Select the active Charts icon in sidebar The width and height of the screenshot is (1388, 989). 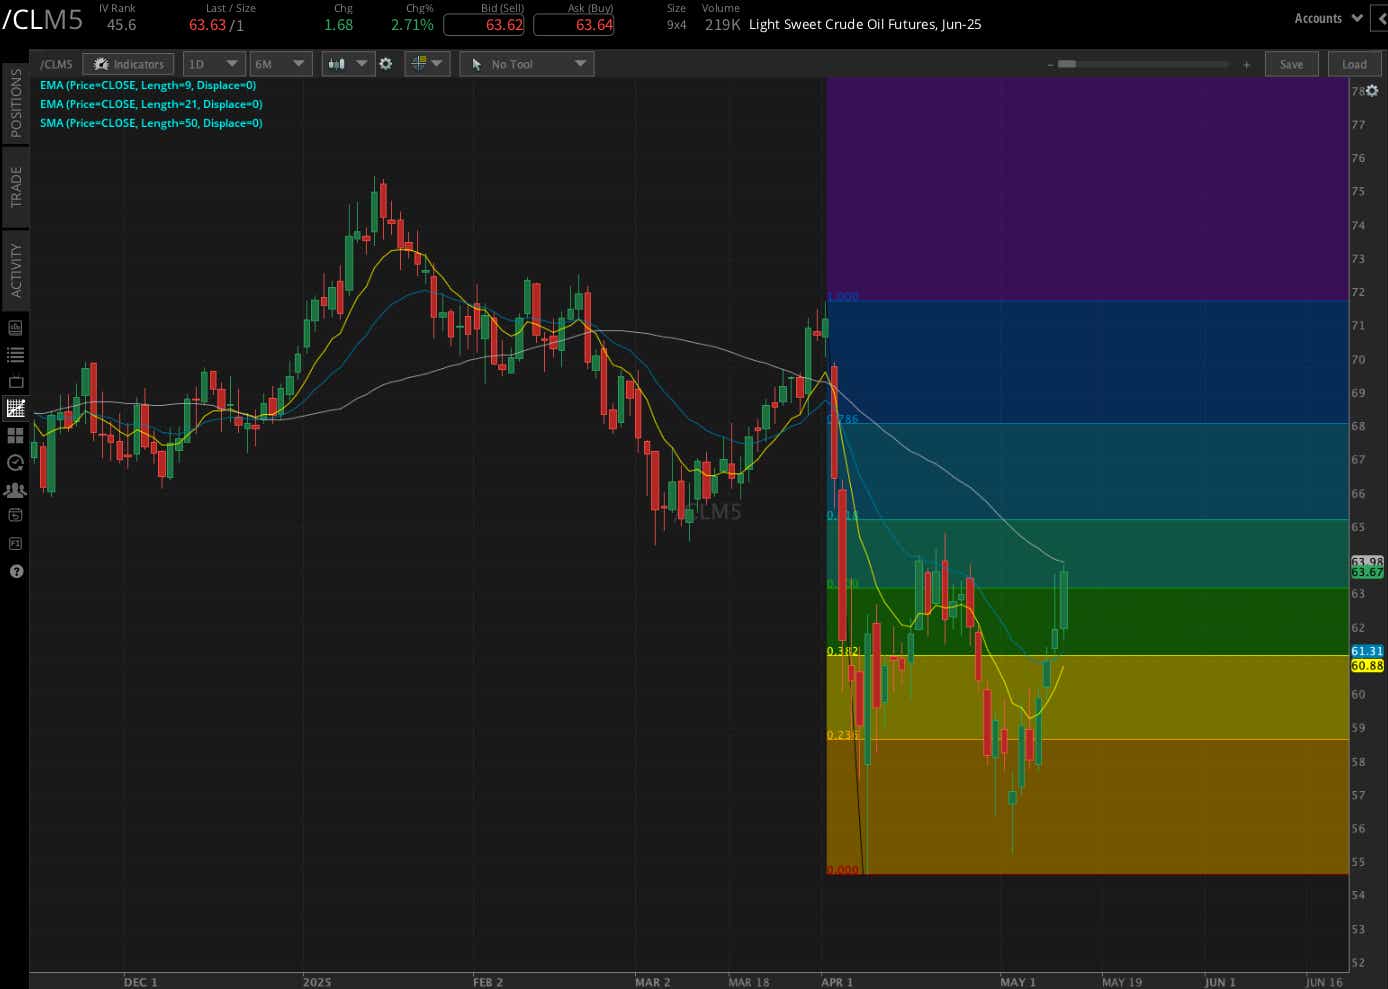(x=15, y=408)
